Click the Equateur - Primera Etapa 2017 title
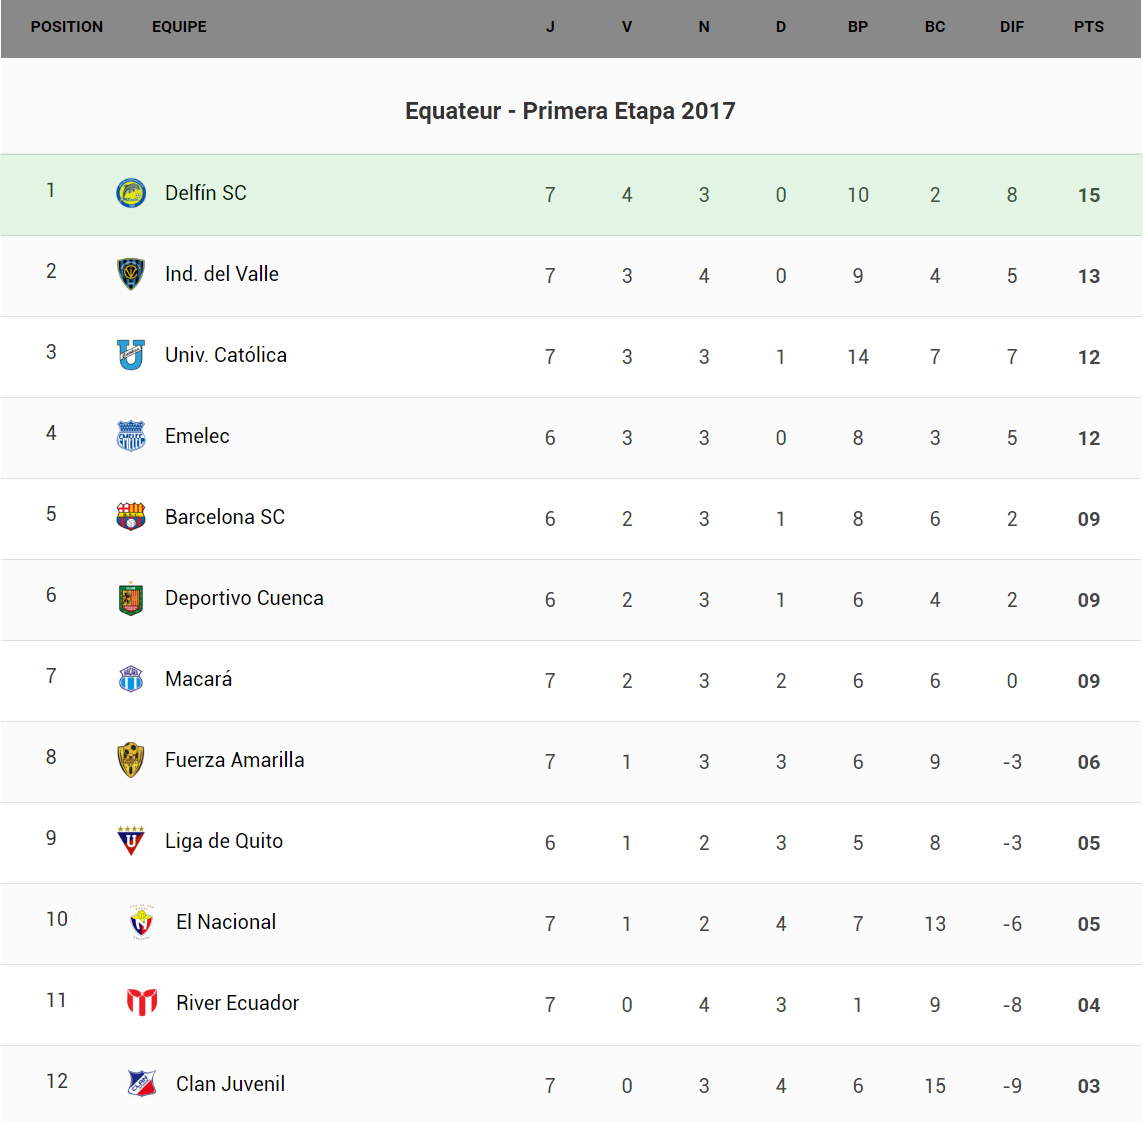The width and height of the screenshot is (1143, 1122). point(570,111)
